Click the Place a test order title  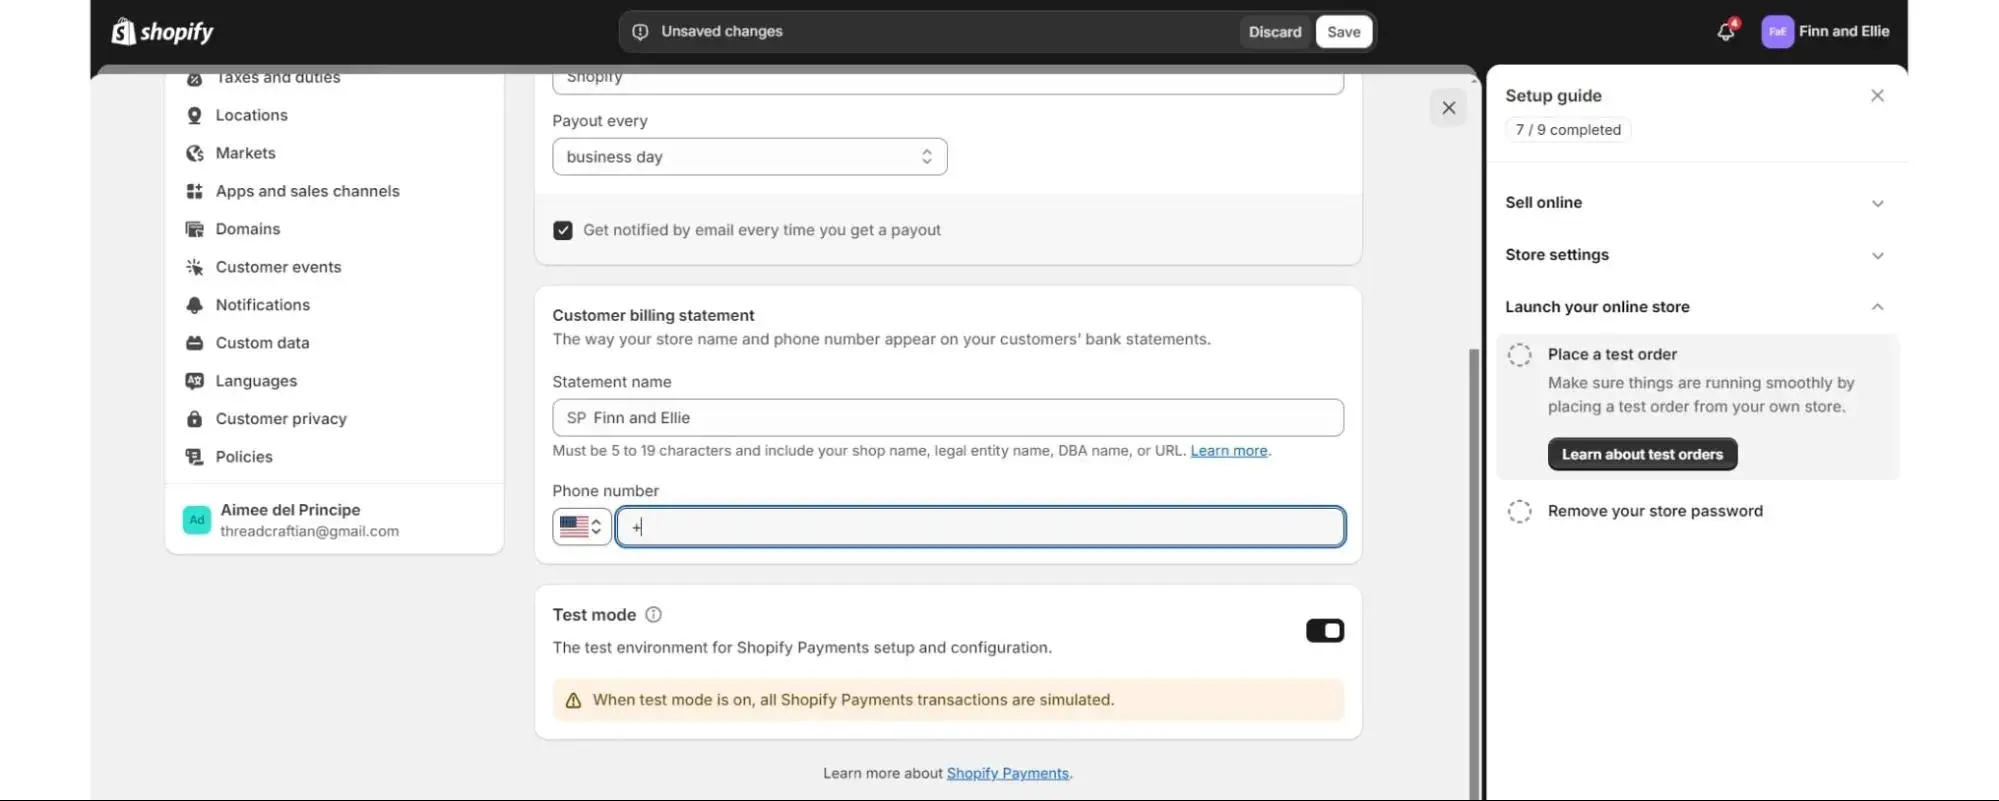tap(1612, 355)
